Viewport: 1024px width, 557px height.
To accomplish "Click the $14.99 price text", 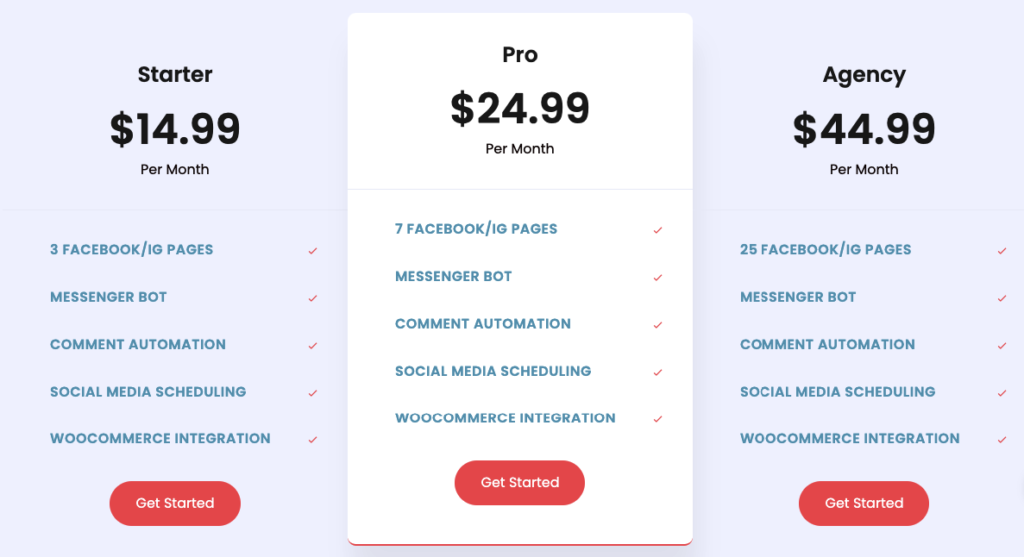I will click(x=175, y=129).
